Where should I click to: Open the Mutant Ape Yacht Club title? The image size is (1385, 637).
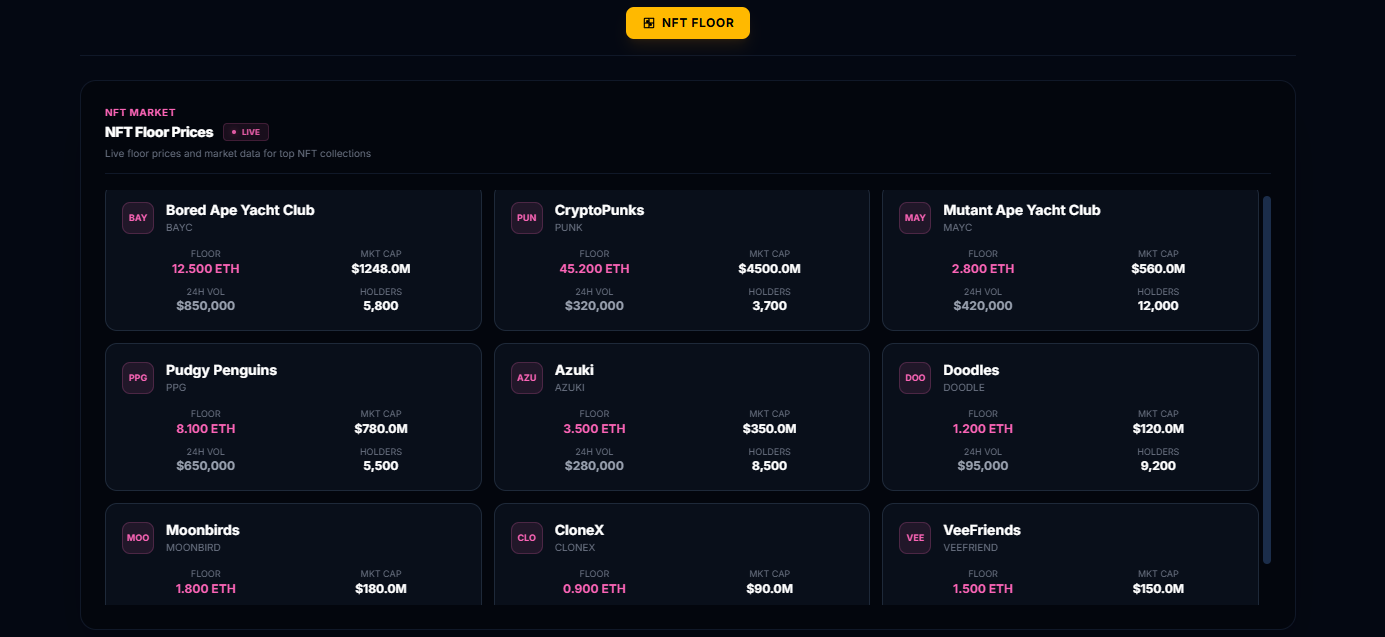1022,210
